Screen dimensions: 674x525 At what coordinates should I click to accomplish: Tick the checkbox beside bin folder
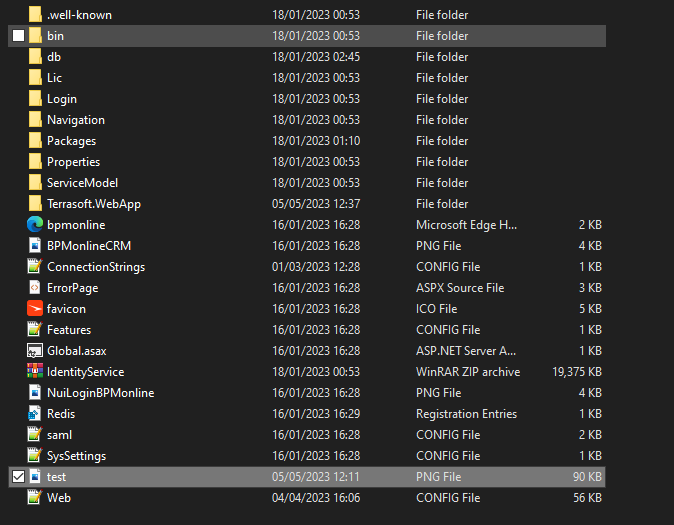(x=18, y=36)
